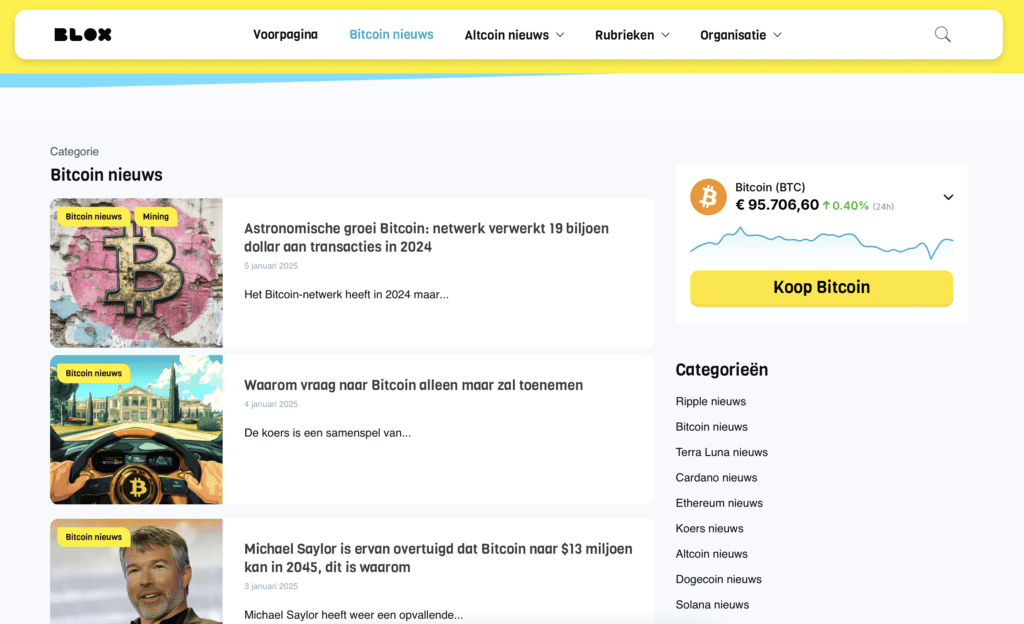Go to Voorpagina in the navigation

(285, 34)
